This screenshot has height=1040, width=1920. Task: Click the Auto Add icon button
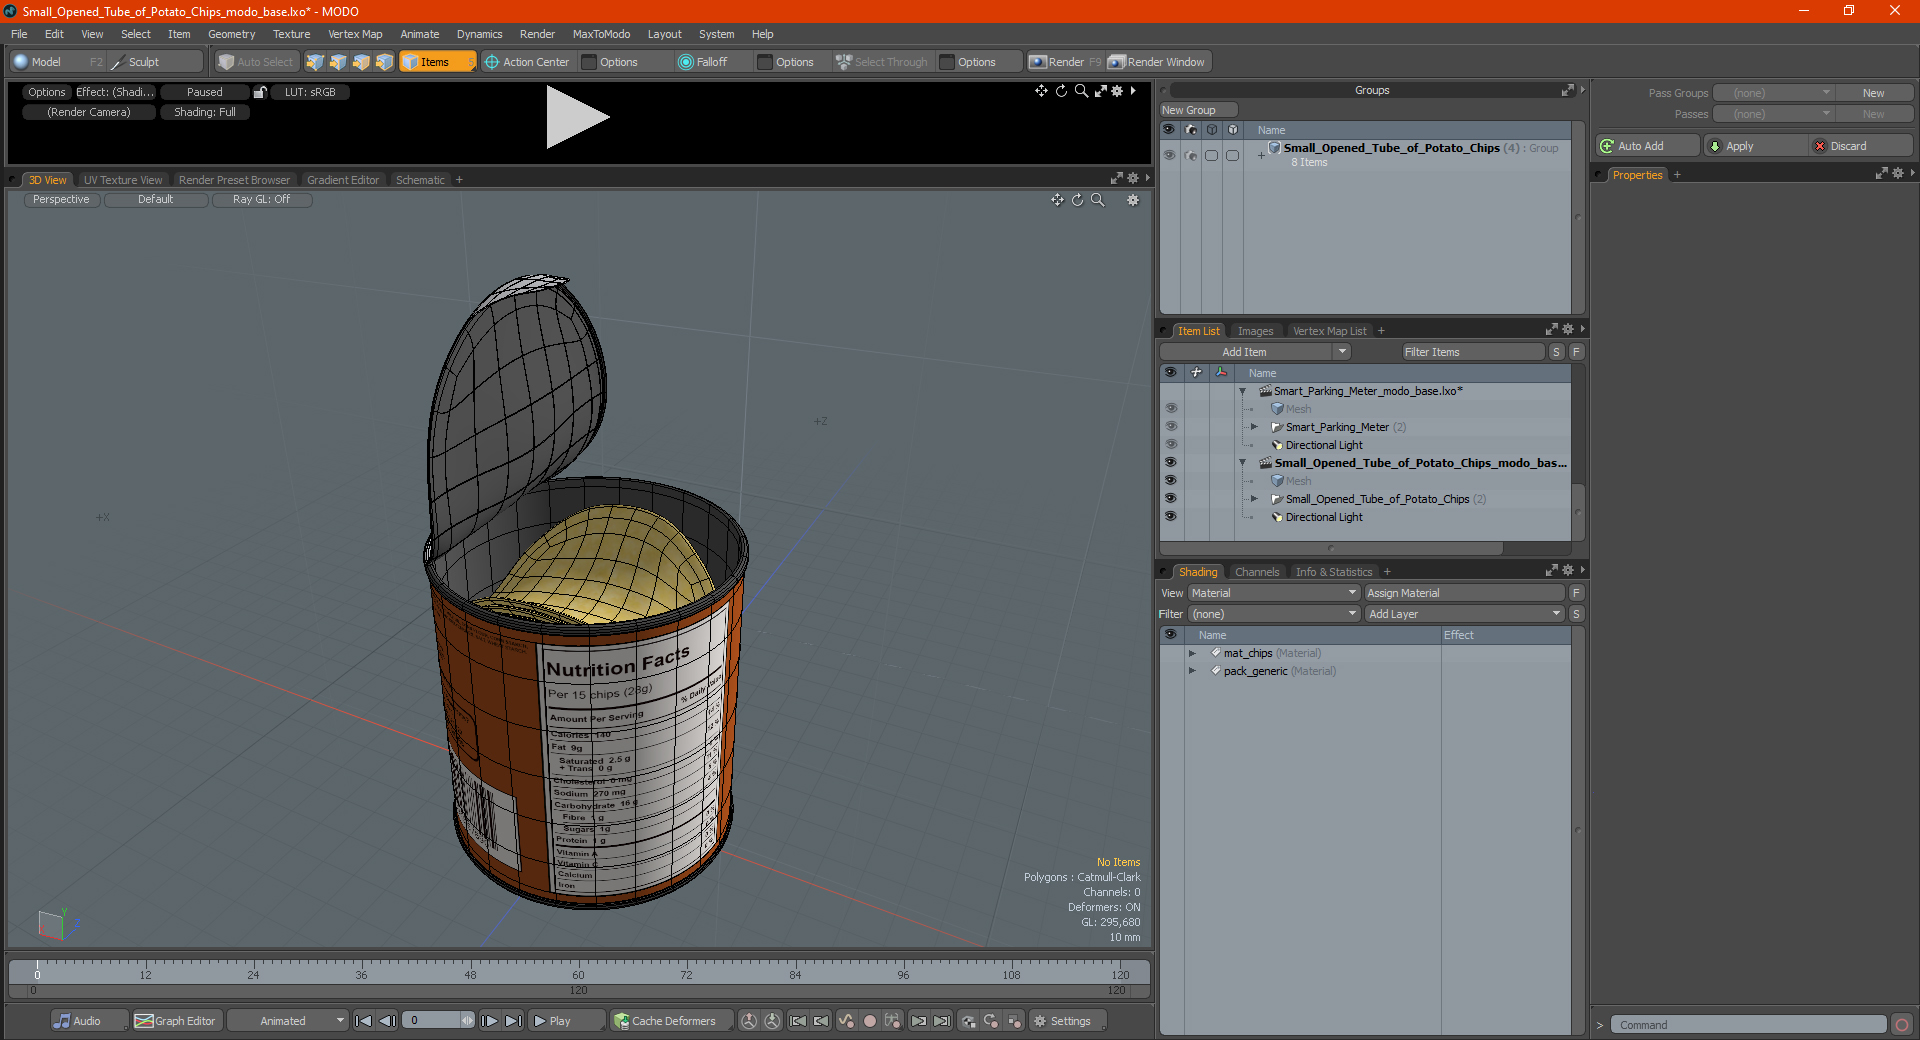pyautogui.click(x=1608, y=146)
